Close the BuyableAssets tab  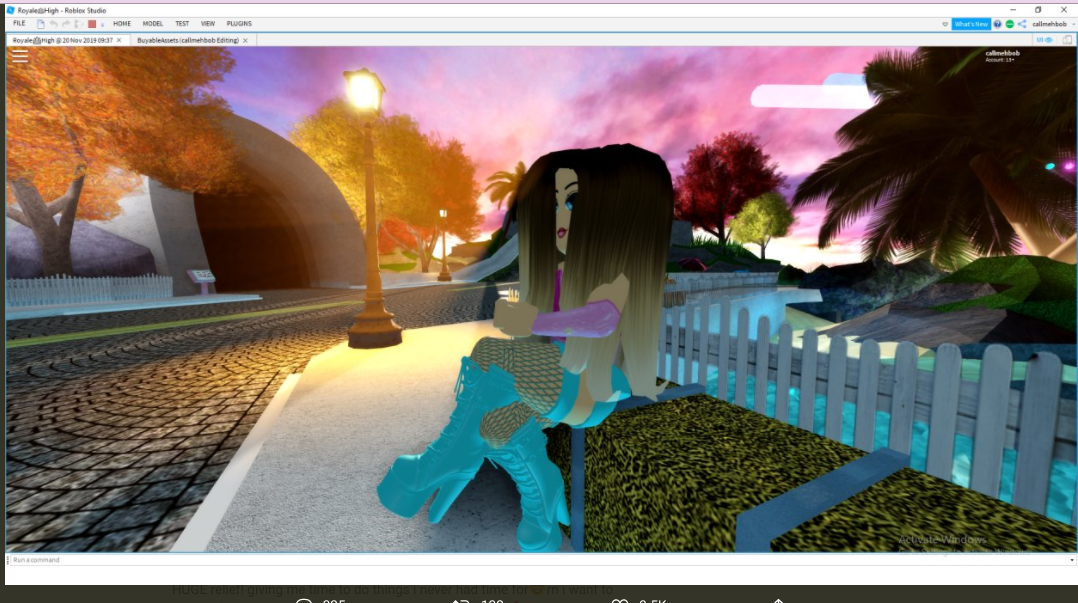245,41
